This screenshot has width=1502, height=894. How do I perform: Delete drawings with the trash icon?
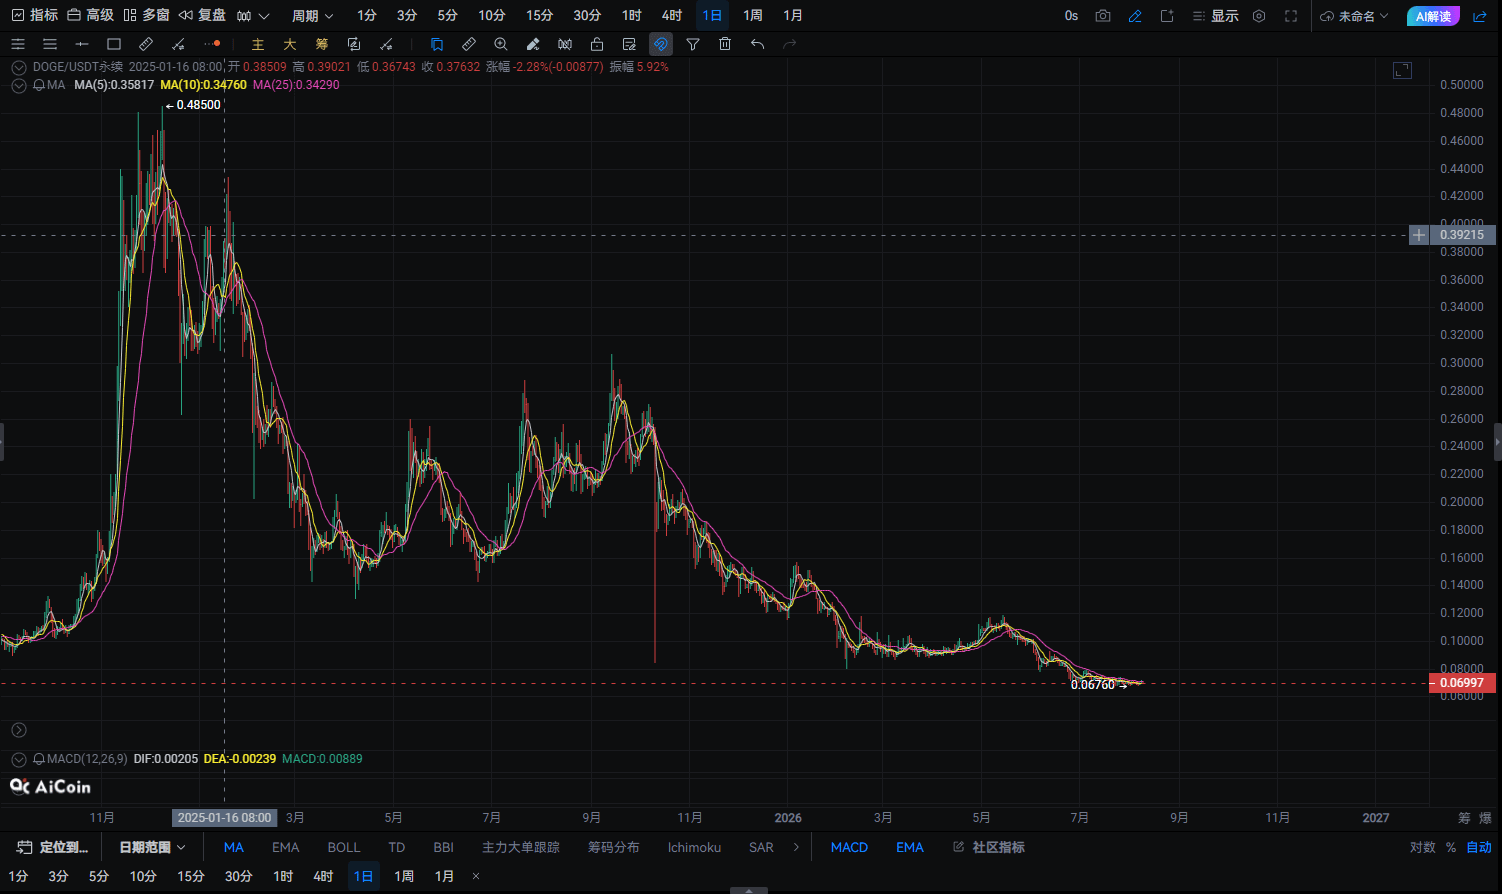click(x=725, y=44)
